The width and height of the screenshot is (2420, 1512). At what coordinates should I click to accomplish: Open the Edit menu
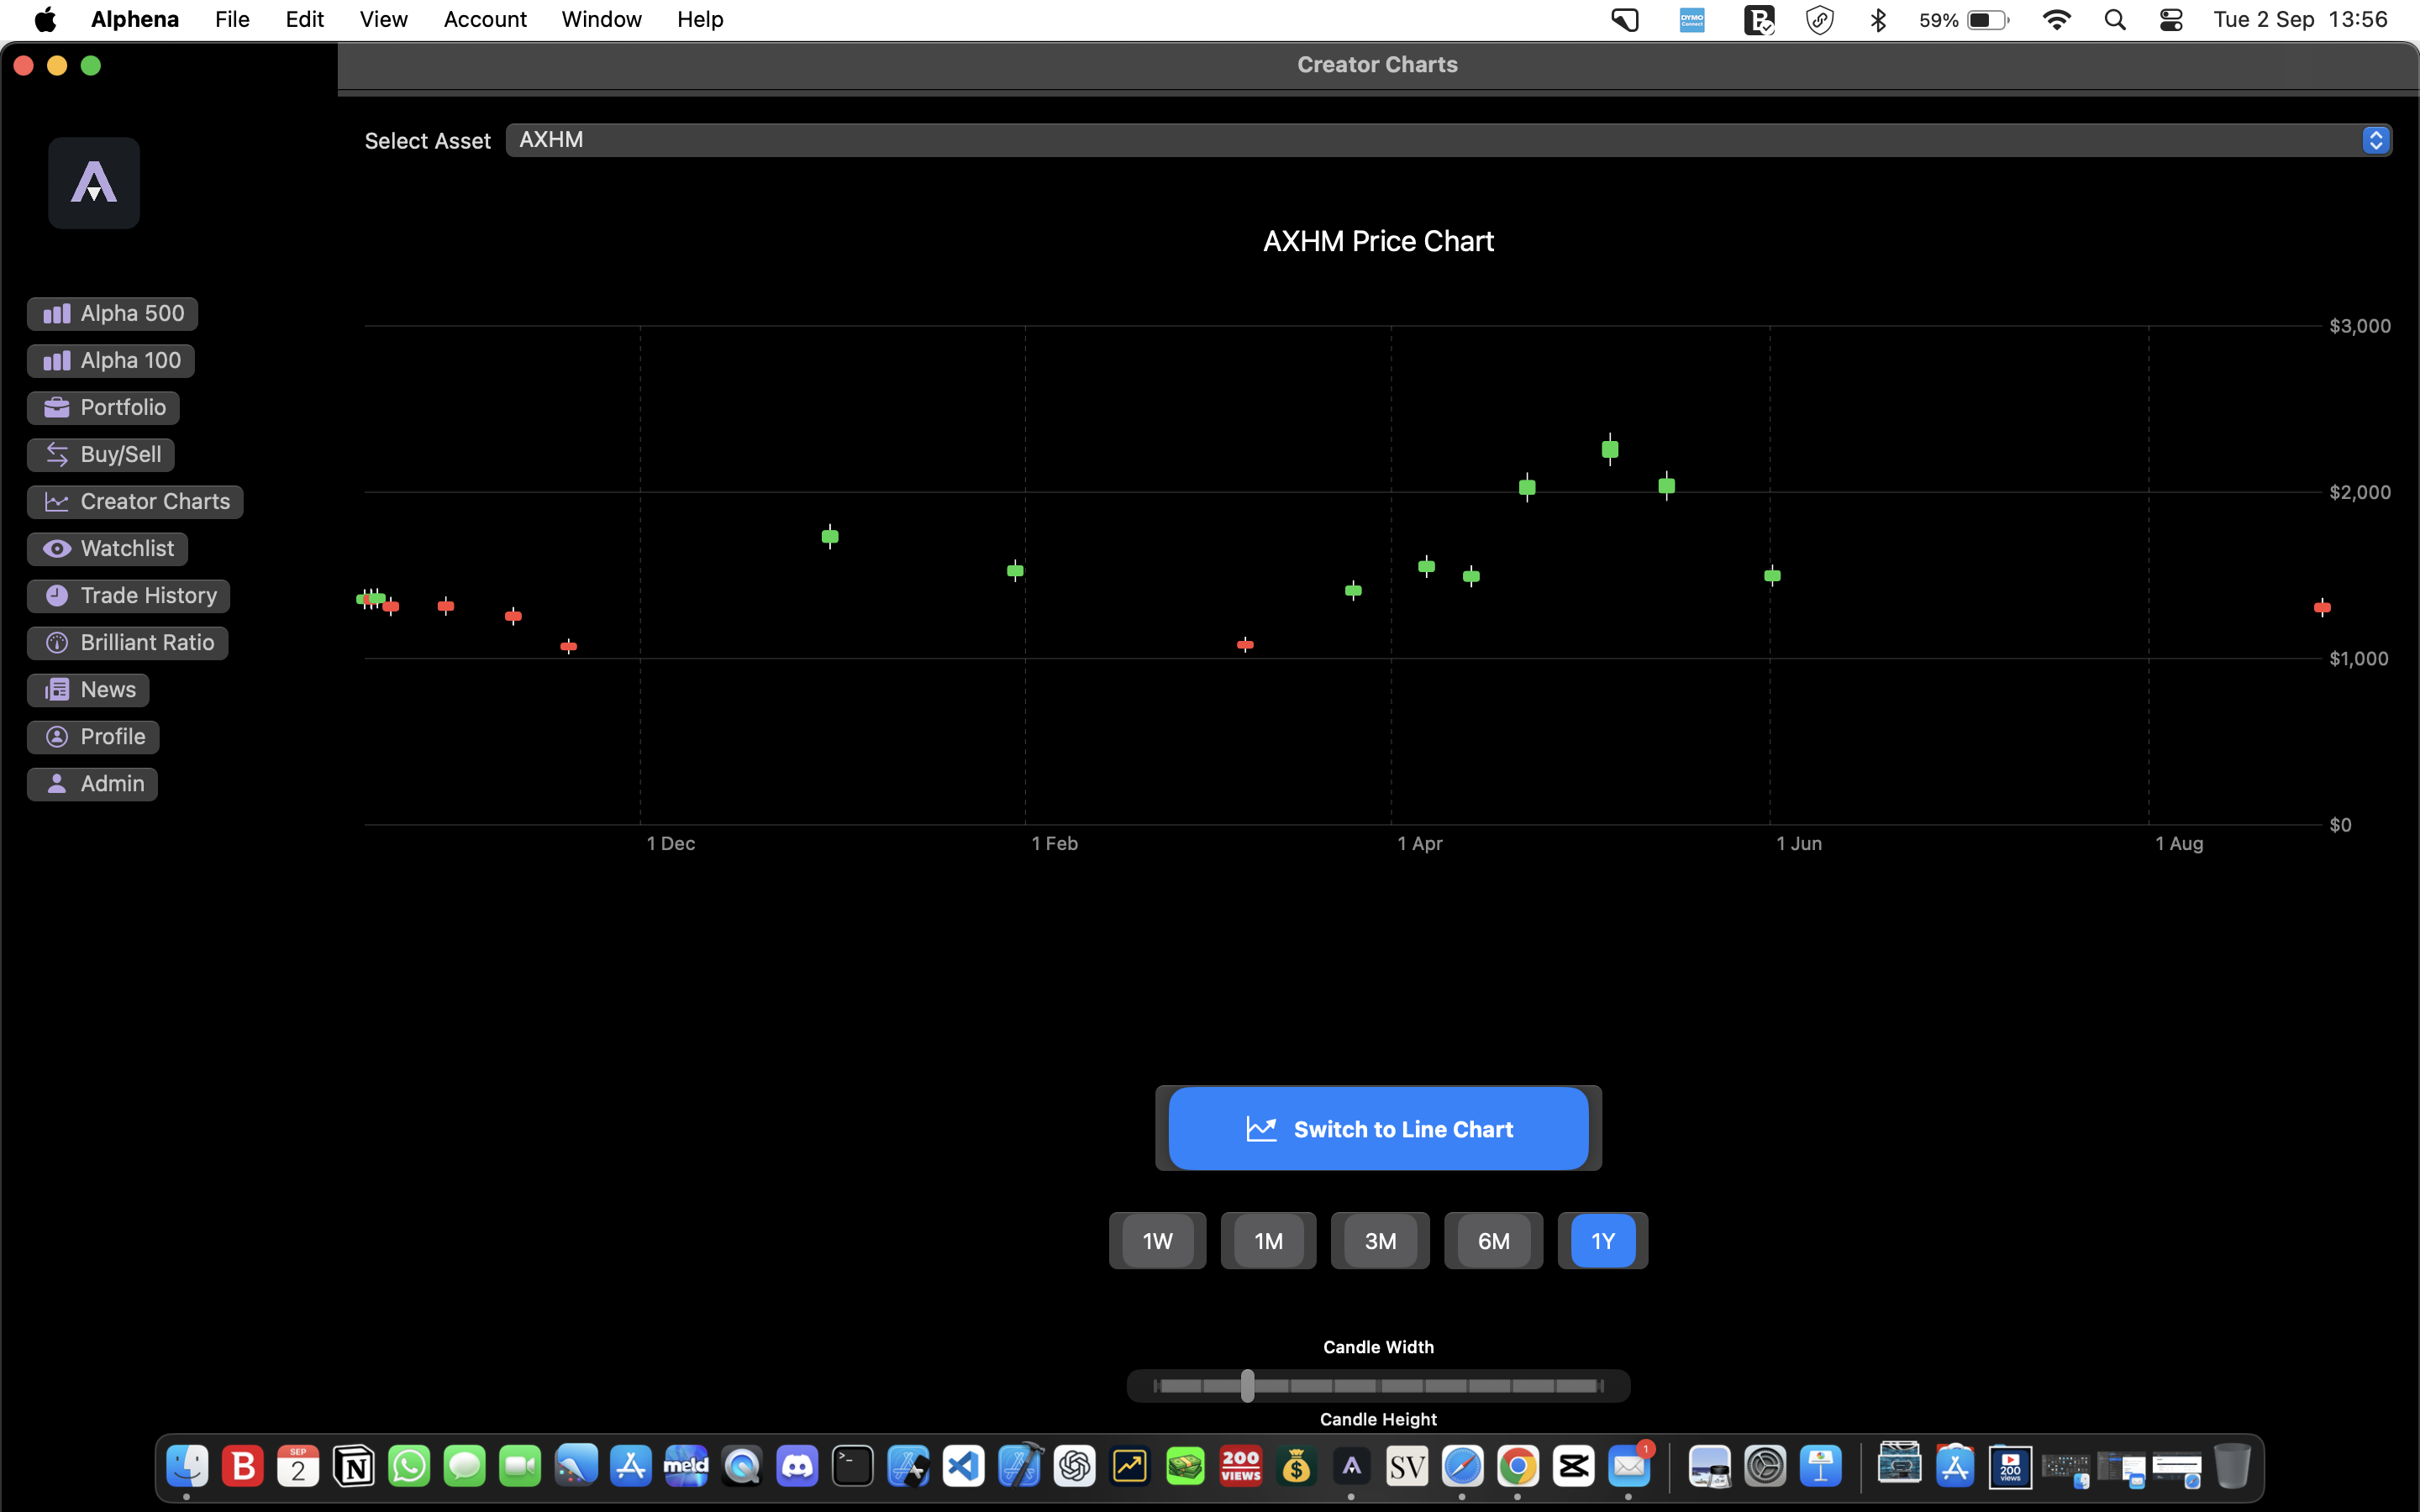pos(304,19)
